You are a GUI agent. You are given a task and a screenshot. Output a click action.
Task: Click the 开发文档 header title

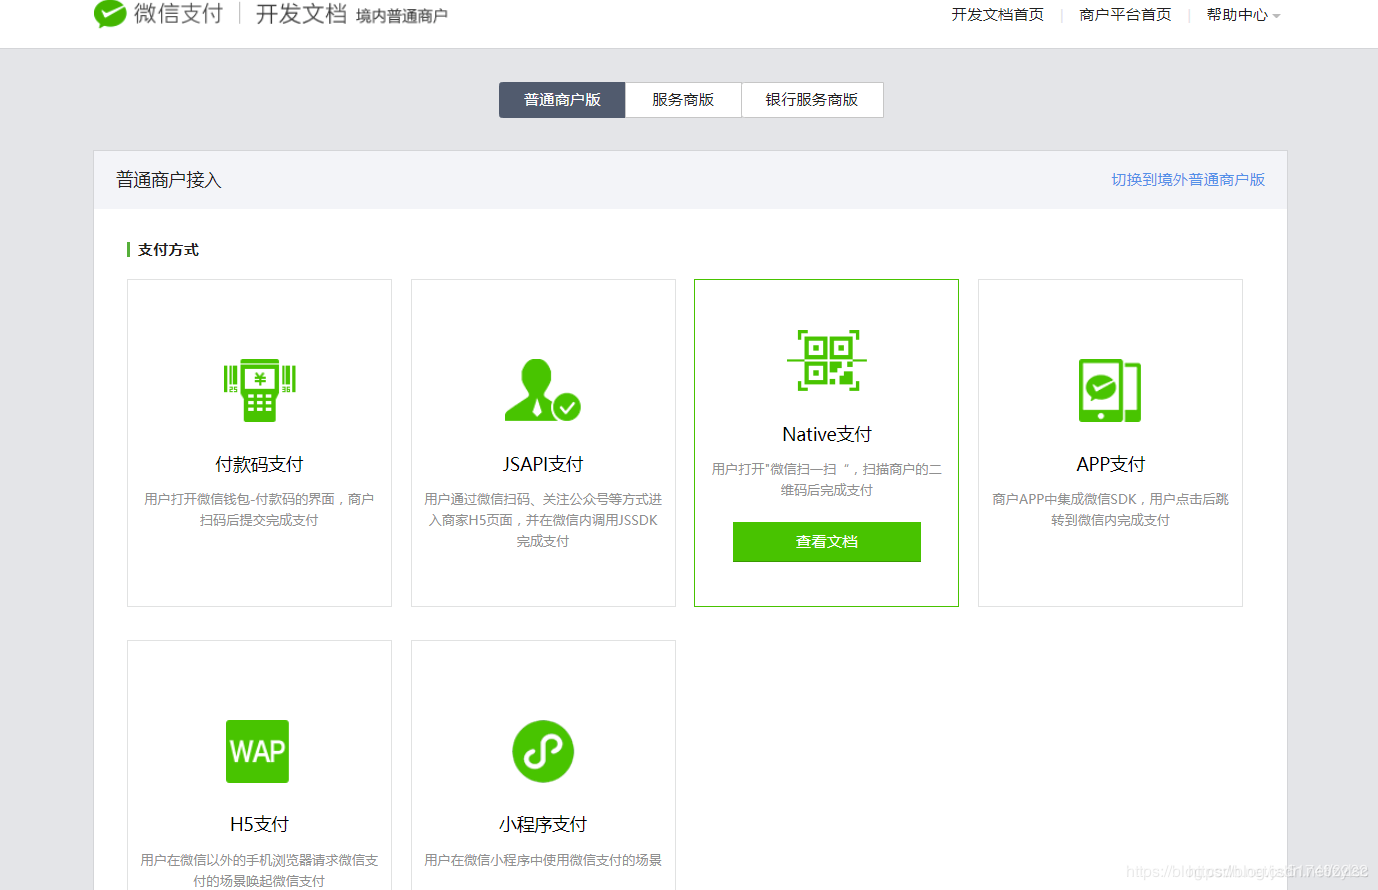click(x=301, y=14)
